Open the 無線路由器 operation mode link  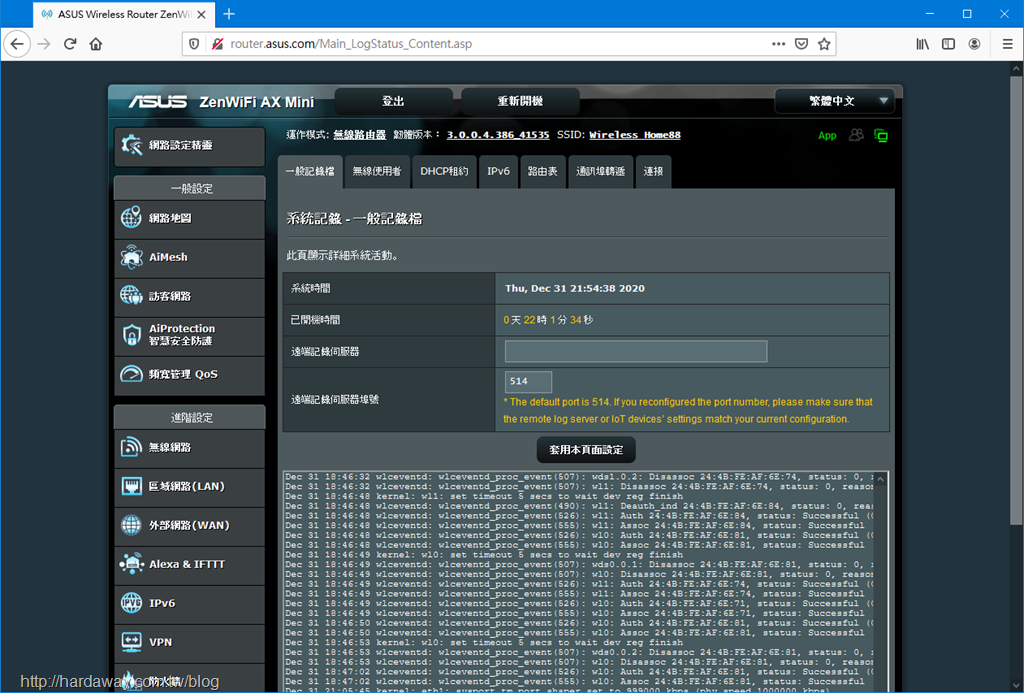tap(359, 135)
